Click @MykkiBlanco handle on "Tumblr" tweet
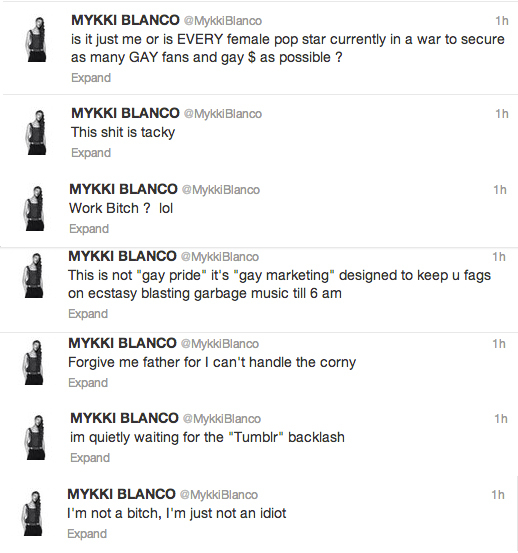518x553 pixels. point(222,419)
